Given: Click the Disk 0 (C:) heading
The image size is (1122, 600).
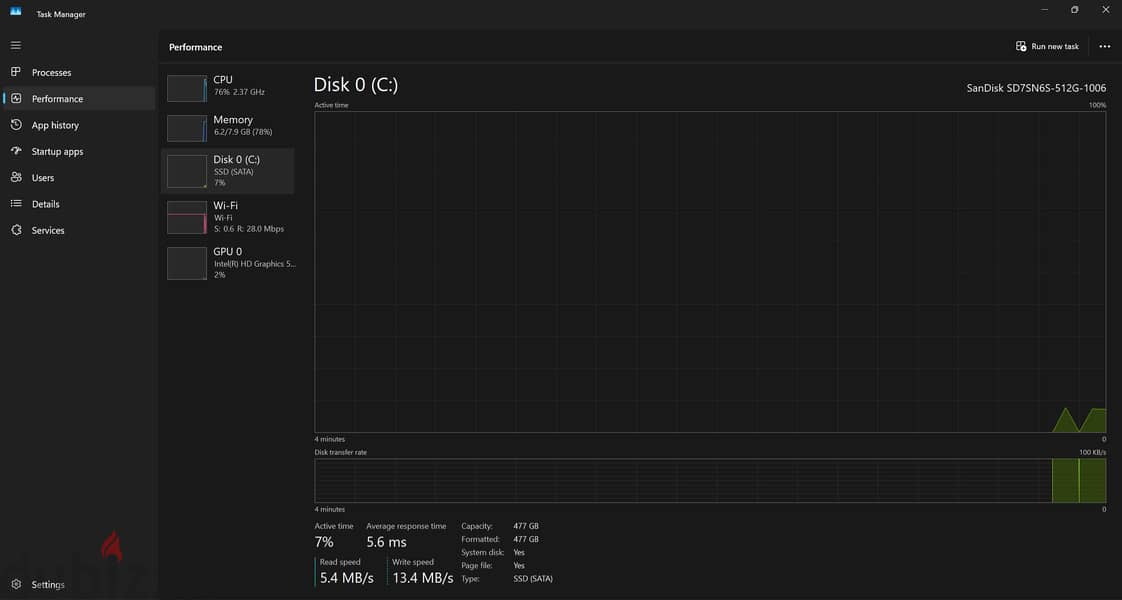Looking at the screenshot, I should coord(356,84).
